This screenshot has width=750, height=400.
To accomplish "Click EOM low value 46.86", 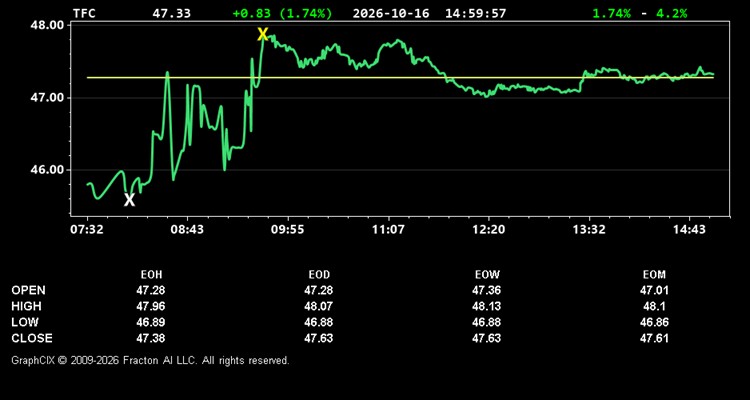I will point(654,322).
